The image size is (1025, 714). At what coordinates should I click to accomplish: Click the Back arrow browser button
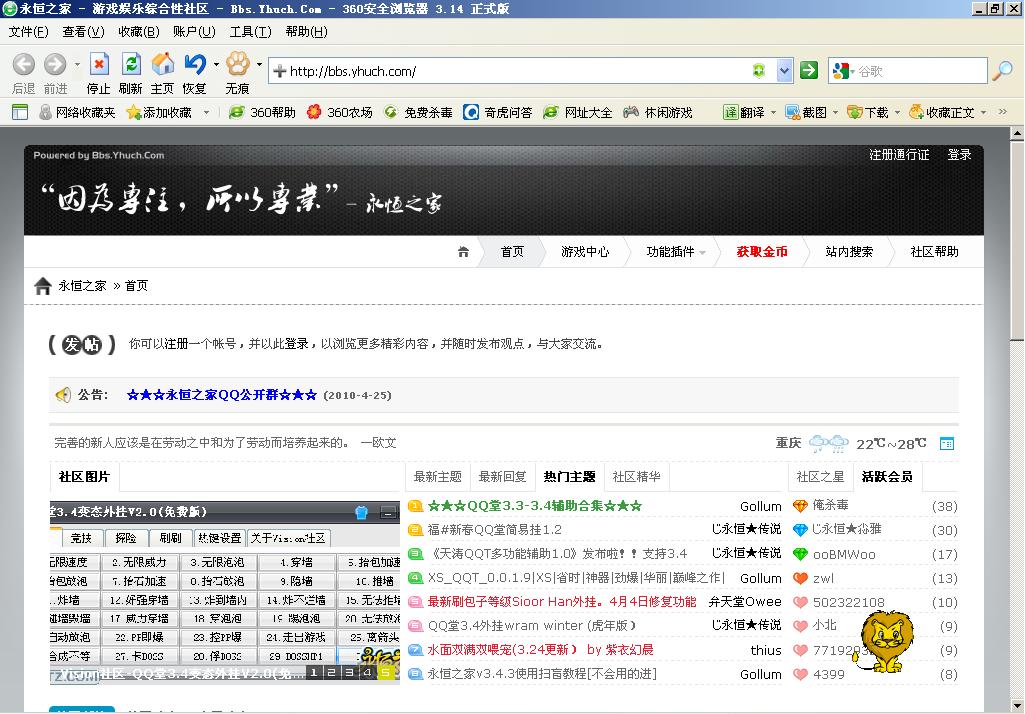coord(24,64)
